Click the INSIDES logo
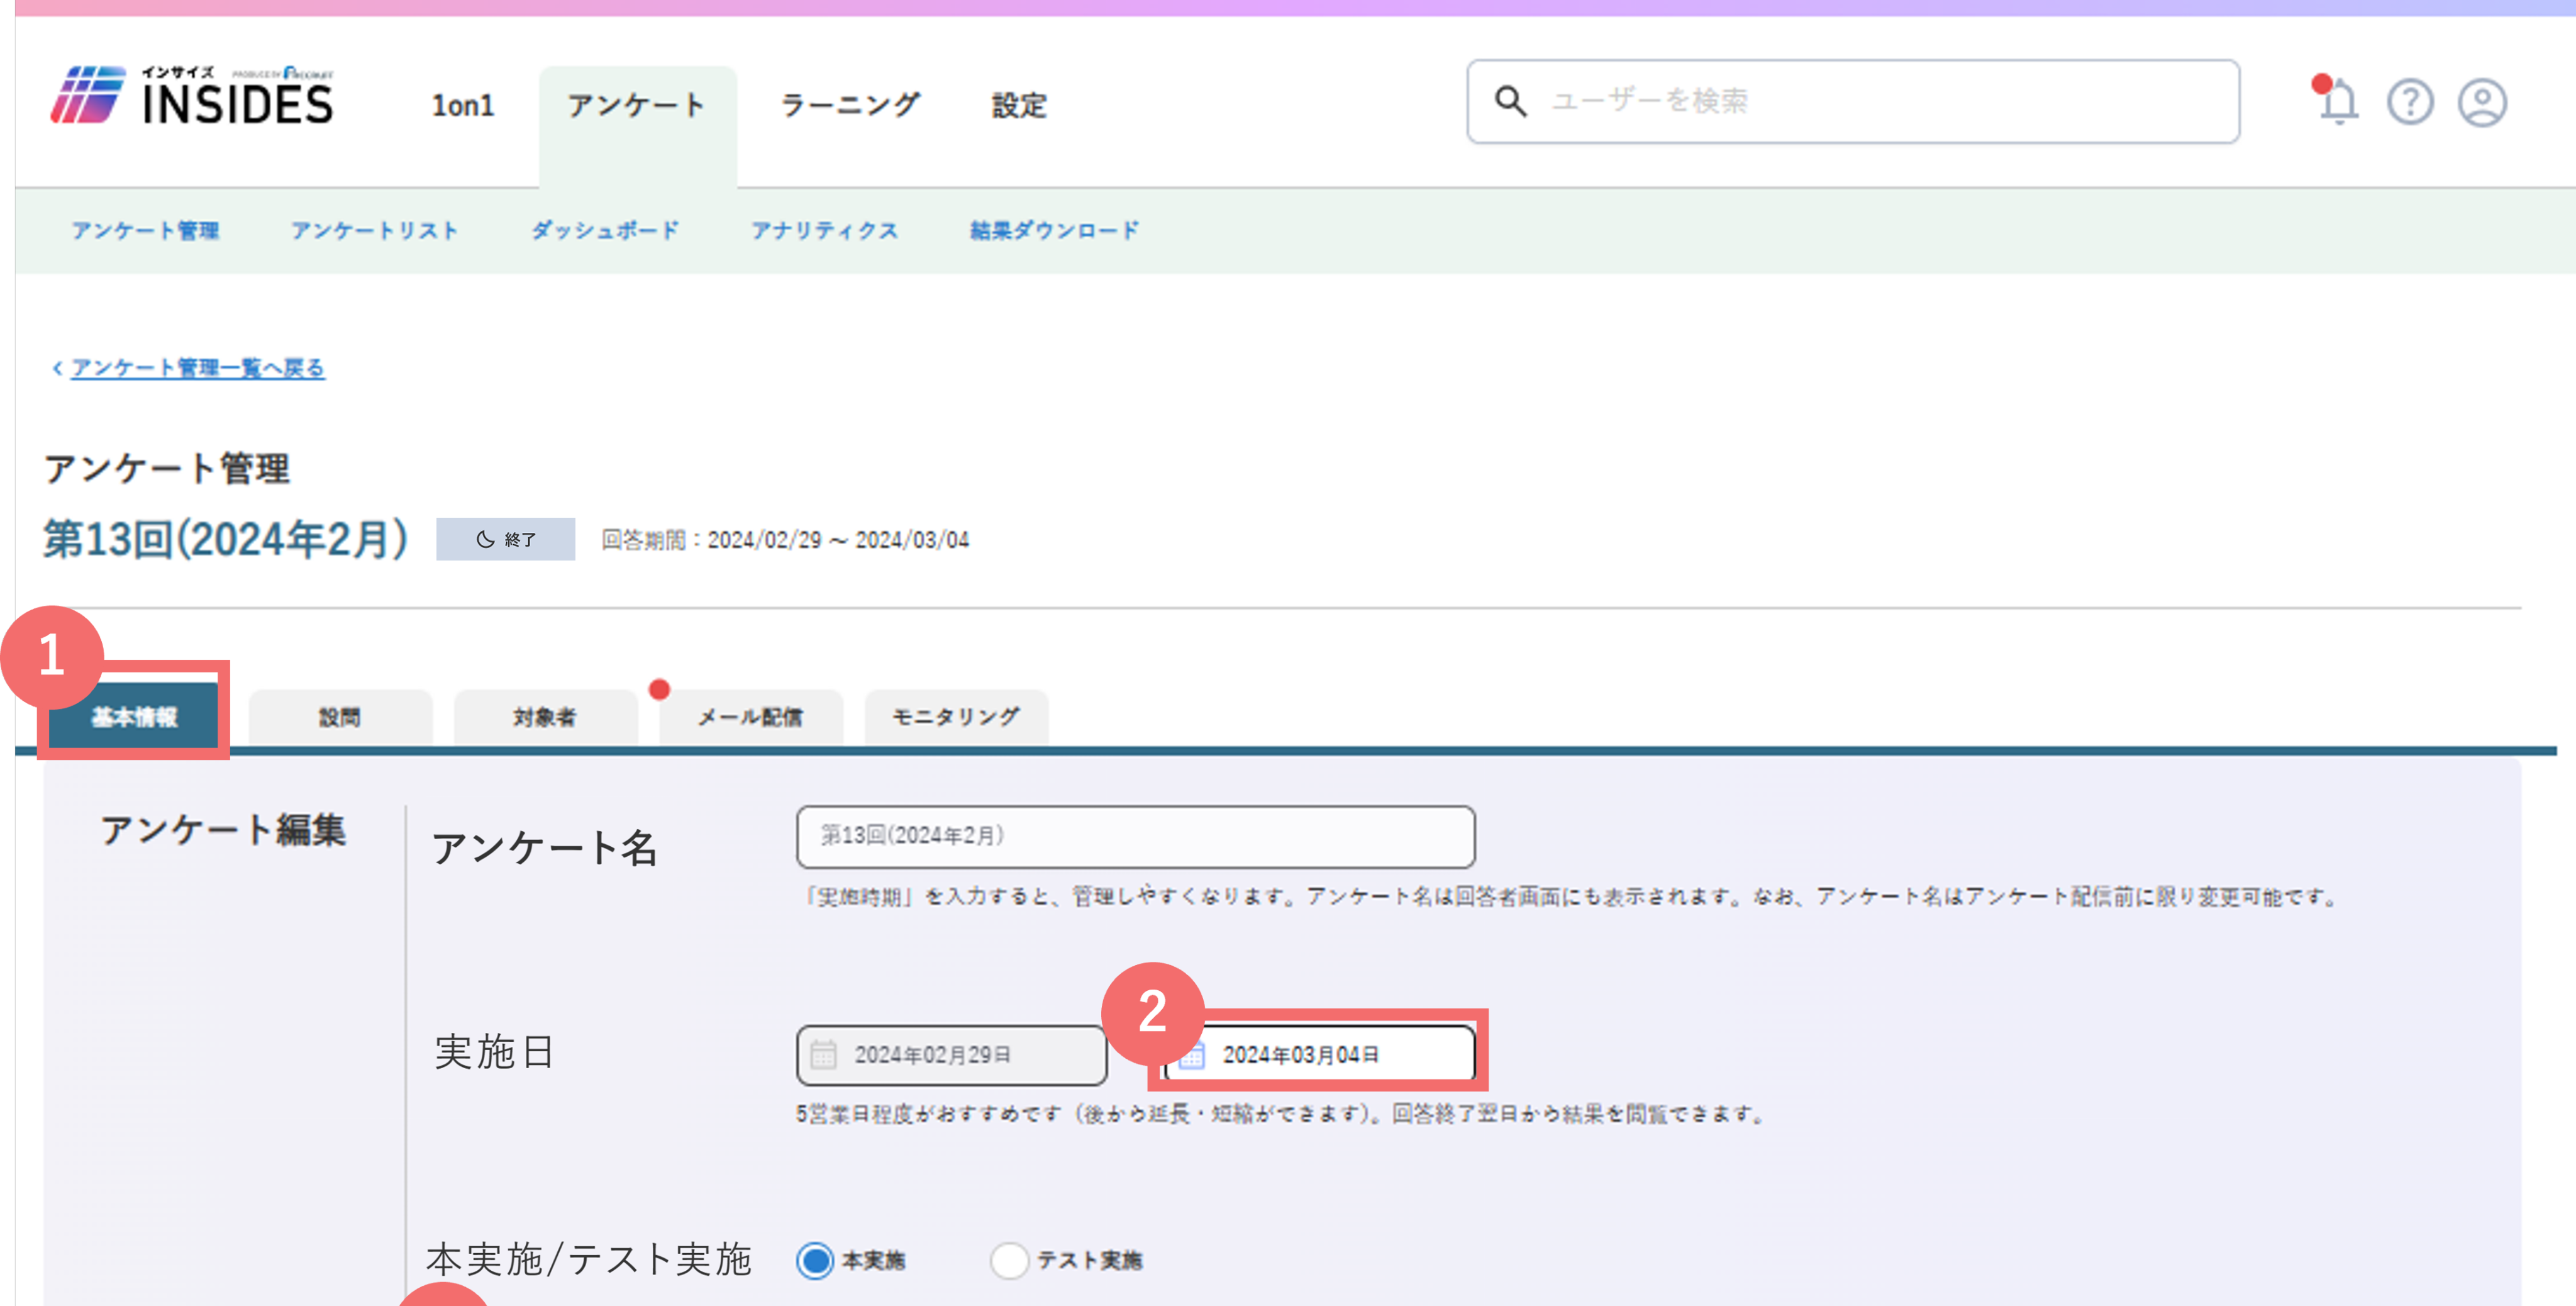 (193, 96)
